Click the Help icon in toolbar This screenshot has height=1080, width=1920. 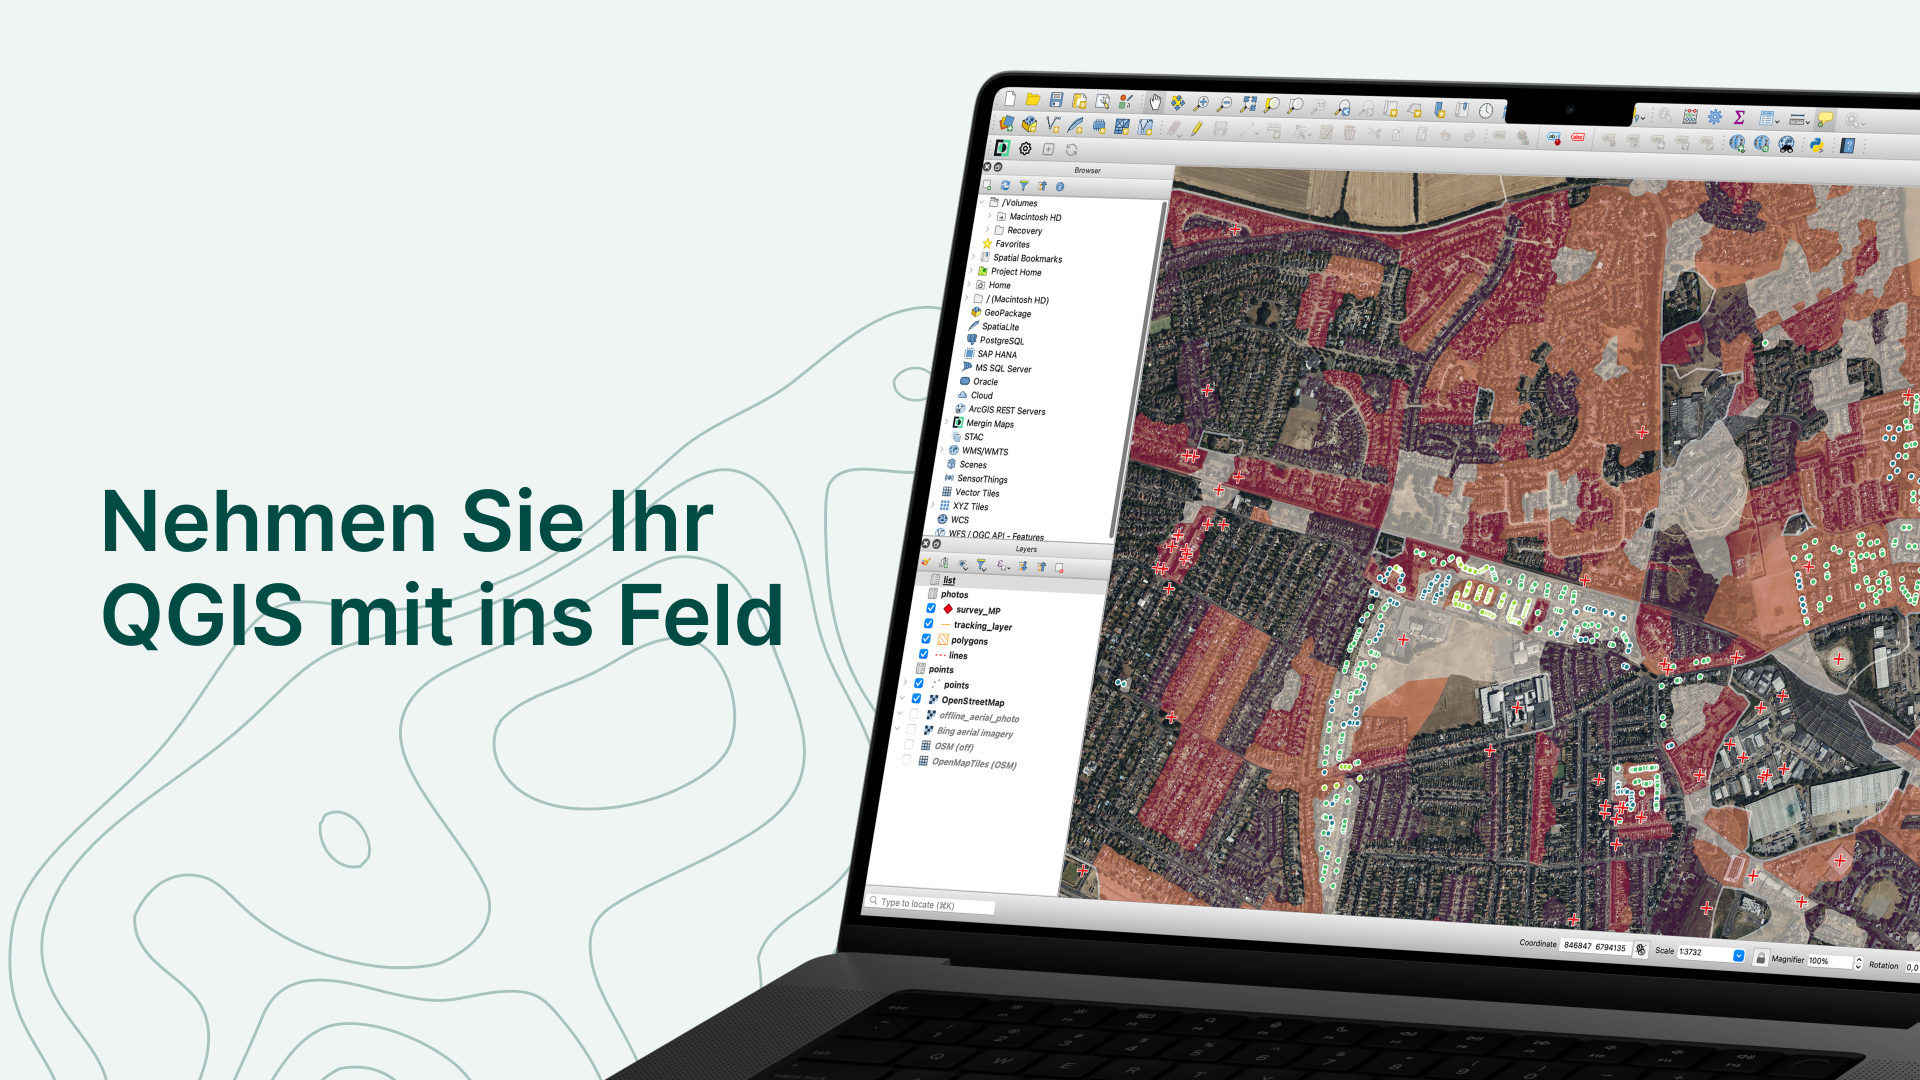click(x=1848, y=146)
